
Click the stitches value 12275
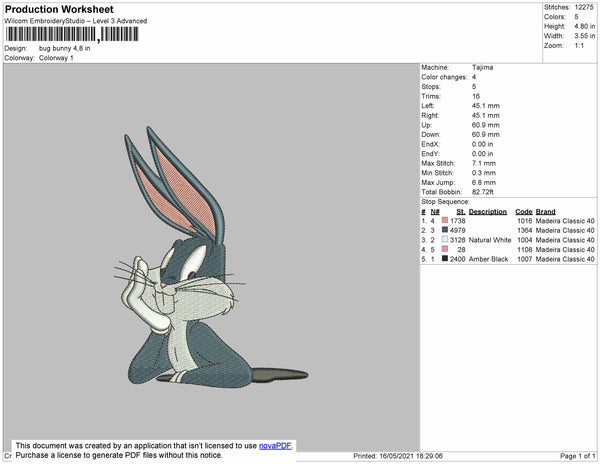pyautogui.click(x=584, y=7)
